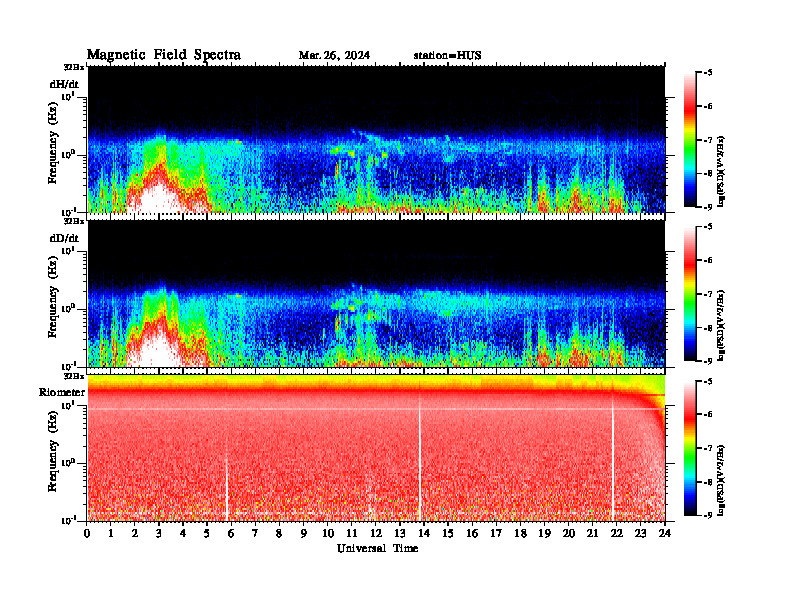Image resolution: width=792 pixels, height=612 pixels.
Task: Click hour 9 on the Universal Time axis
Action: coord(304,533)
